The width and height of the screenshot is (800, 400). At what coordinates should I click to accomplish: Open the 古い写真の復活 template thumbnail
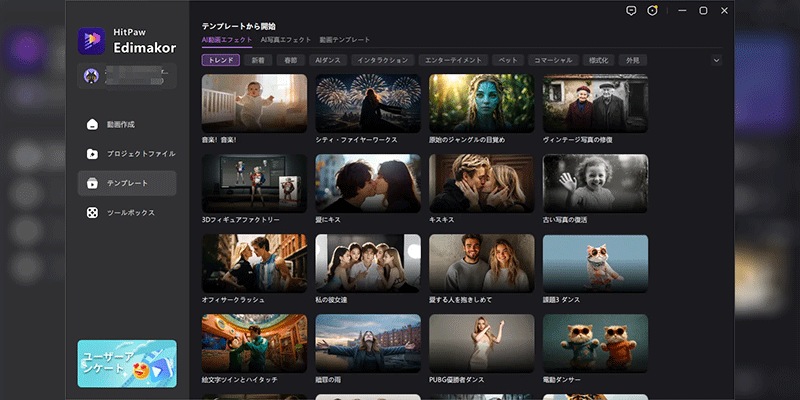point(595,184)
